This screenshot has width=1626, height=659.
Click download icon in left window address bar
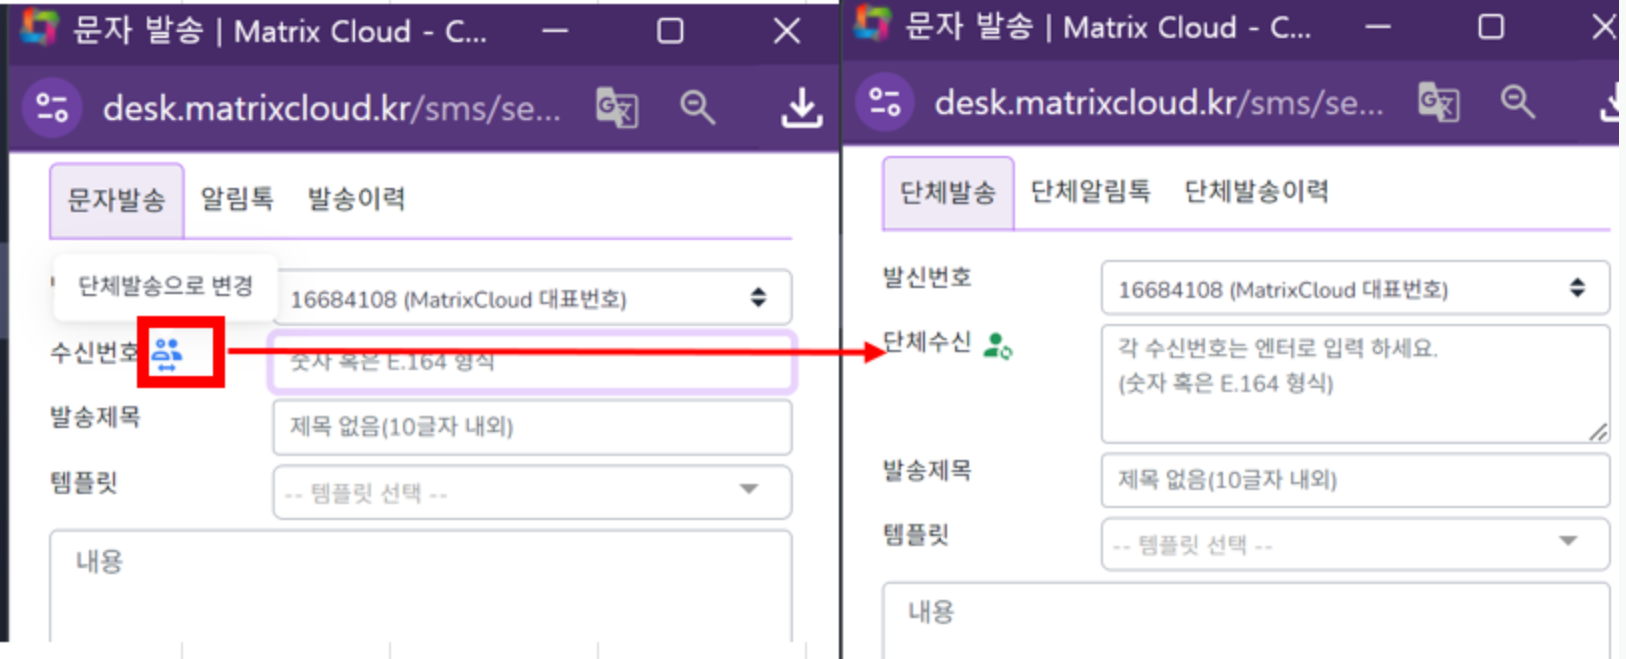click(801, 107)
